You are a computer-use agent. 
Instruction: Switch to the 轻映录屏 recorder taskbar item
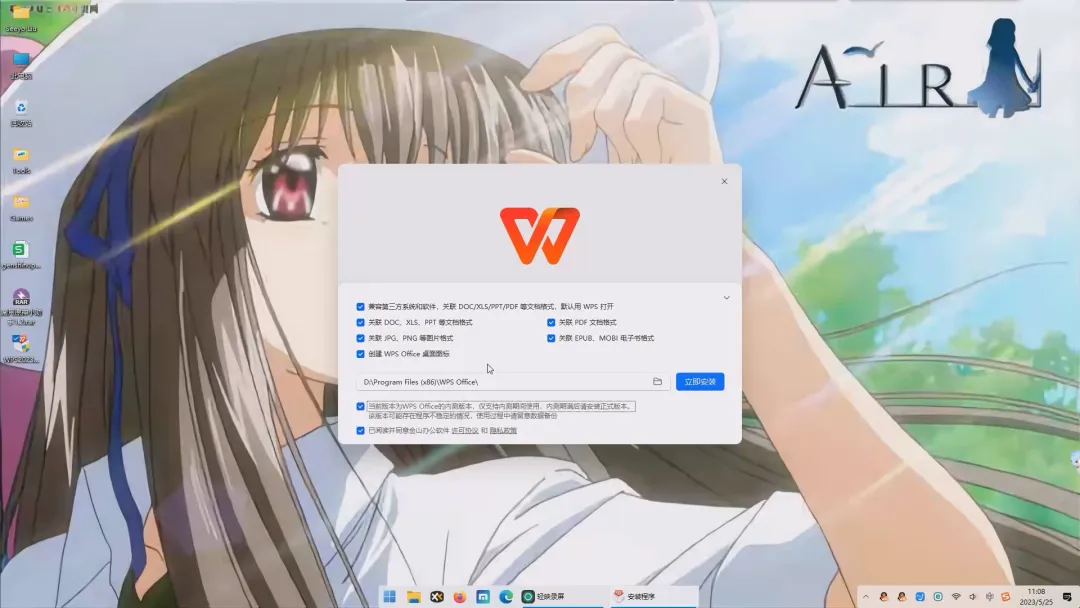pos(561,596)
